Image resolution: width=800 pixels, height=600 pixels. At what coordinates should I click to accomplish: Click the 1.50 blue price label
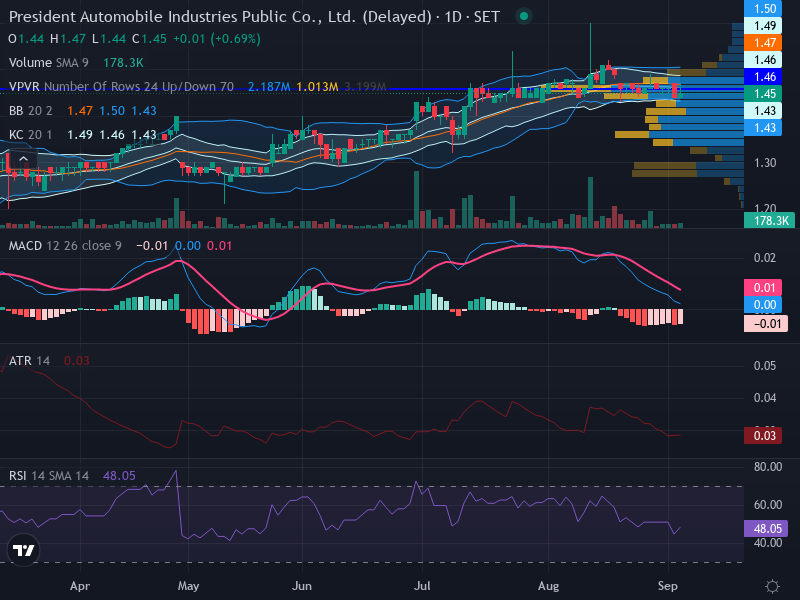pos(763,8)
